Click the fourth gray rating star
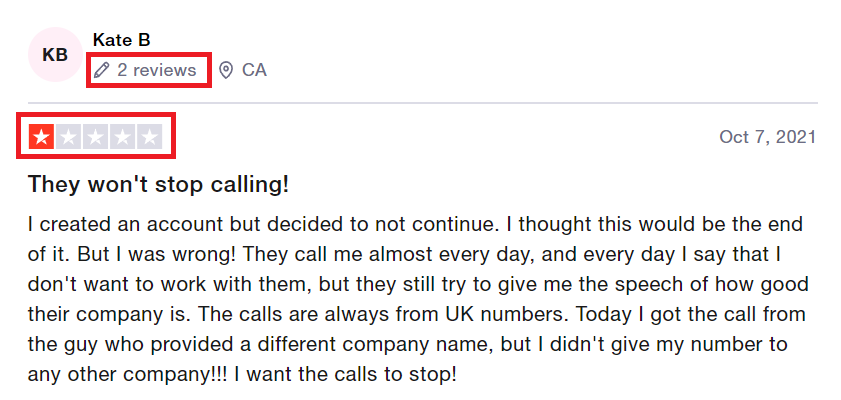Viewport: 841px width, 400px height. coord(122,136)
